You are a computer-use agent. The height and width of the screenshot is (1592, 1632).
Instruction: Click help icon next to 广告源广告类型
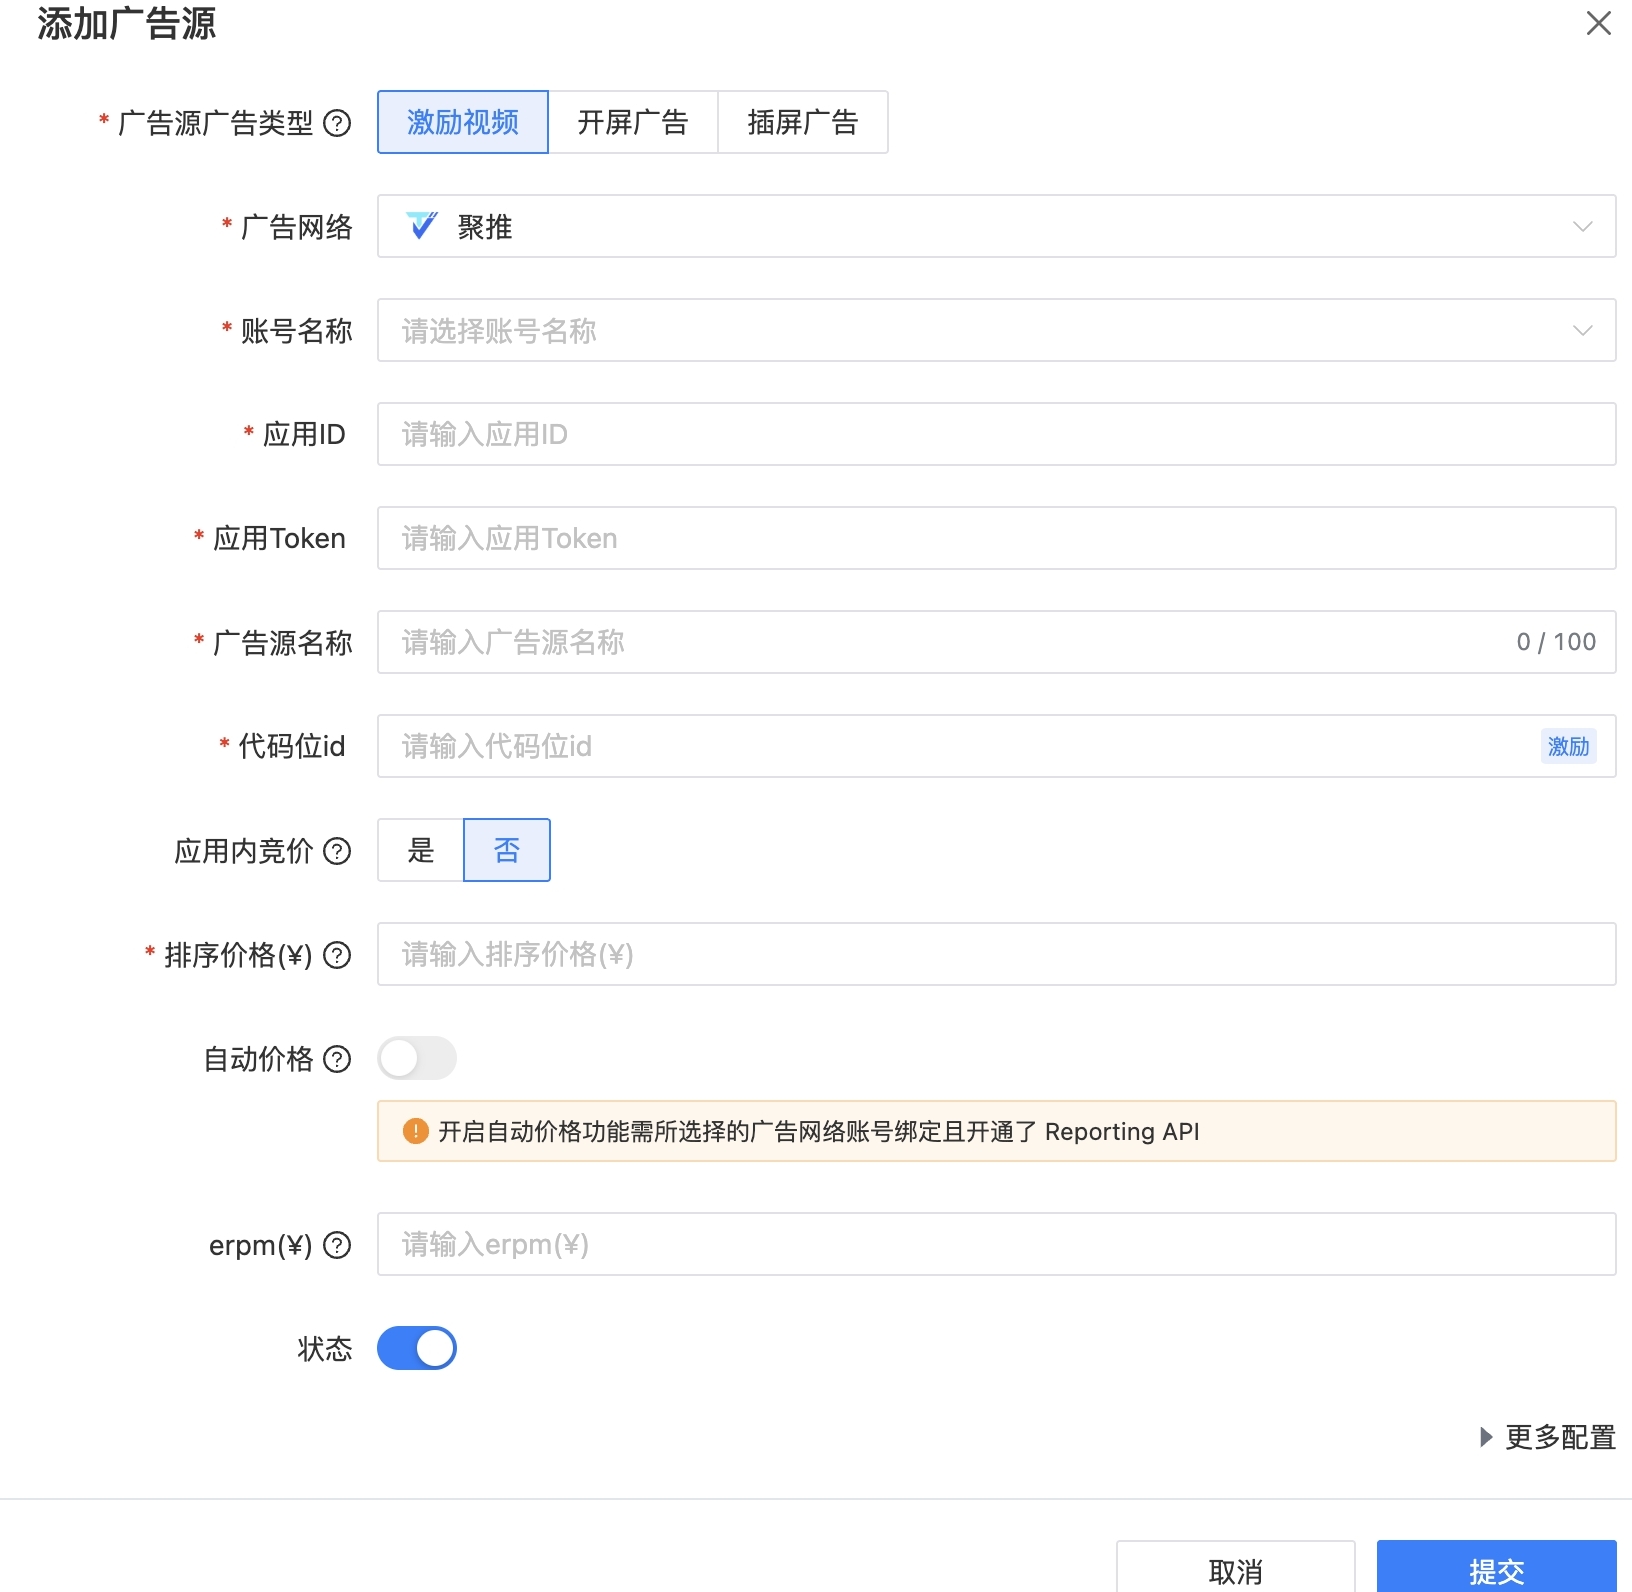click(x=338, y=123)
